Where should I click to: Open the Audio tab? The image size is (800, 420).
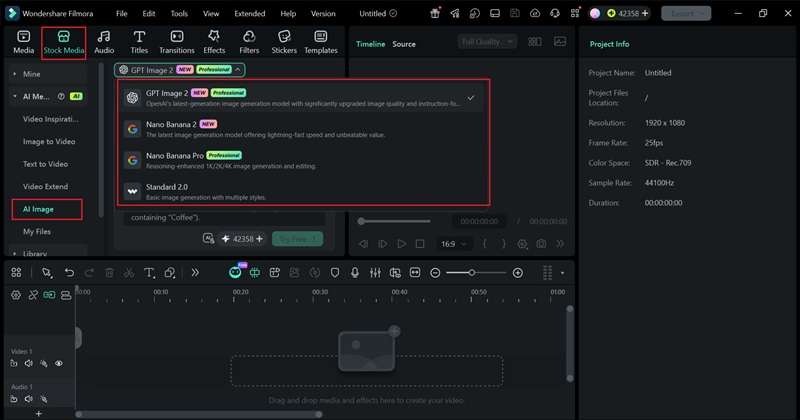click(x=104, y=42)
